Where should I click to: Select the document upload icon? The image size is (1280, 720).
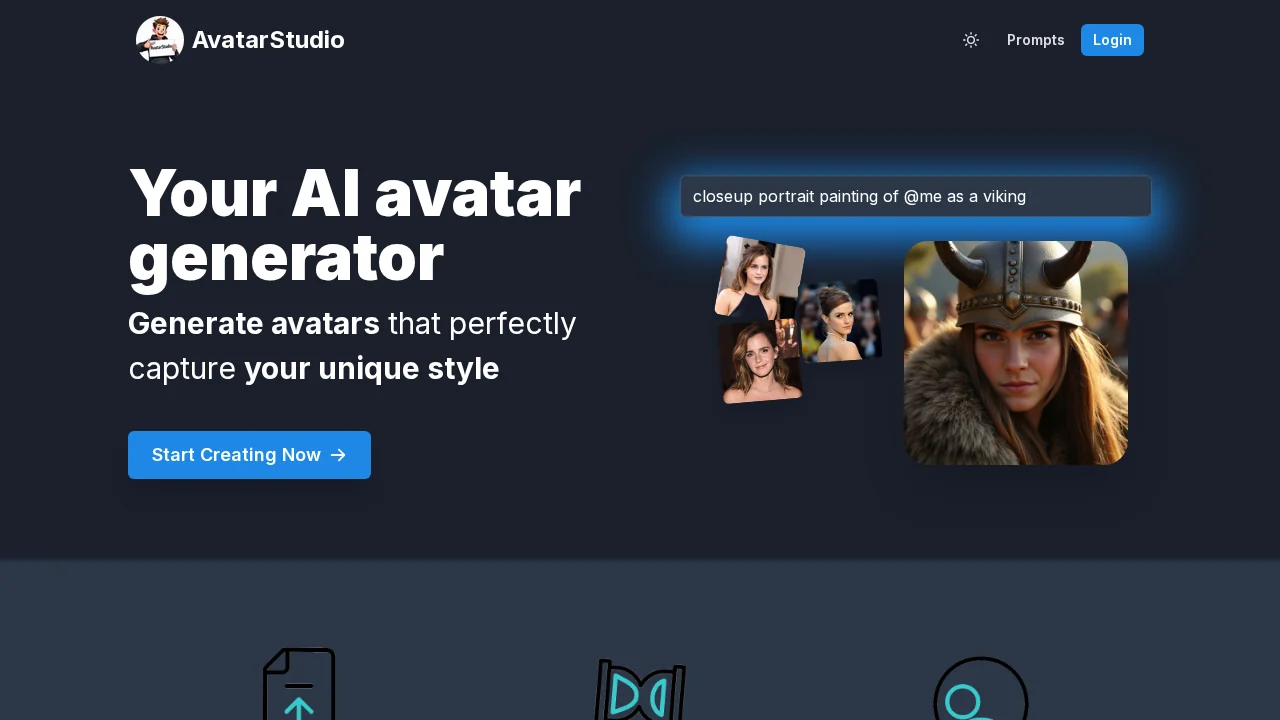pos(299,685)
